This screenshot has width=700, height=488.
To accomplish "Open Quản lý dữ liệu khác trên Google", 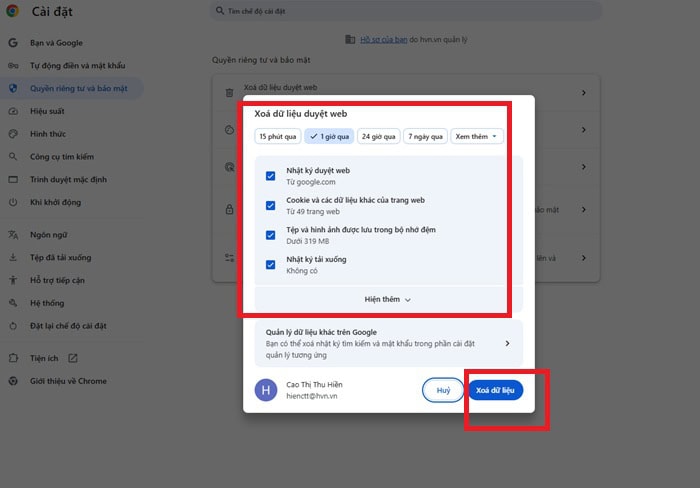I will tap(387, 343).
